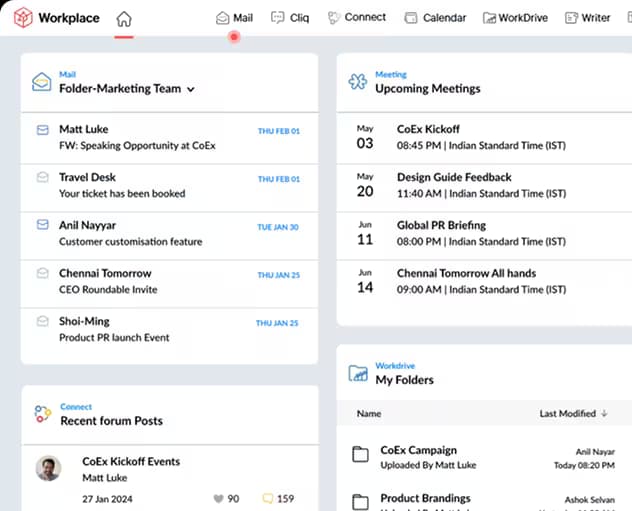Click the Cliq chat bubble icon
The image size is (632, 511).
coord(278,17)
